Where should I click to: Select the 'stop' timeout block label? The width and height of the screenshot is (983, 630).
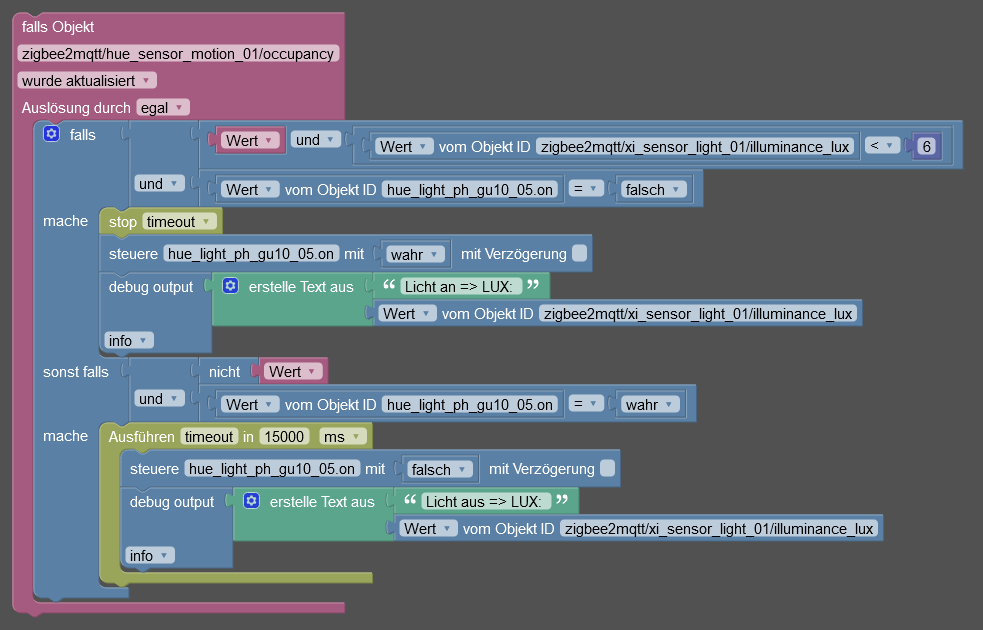tap(122, 222)
